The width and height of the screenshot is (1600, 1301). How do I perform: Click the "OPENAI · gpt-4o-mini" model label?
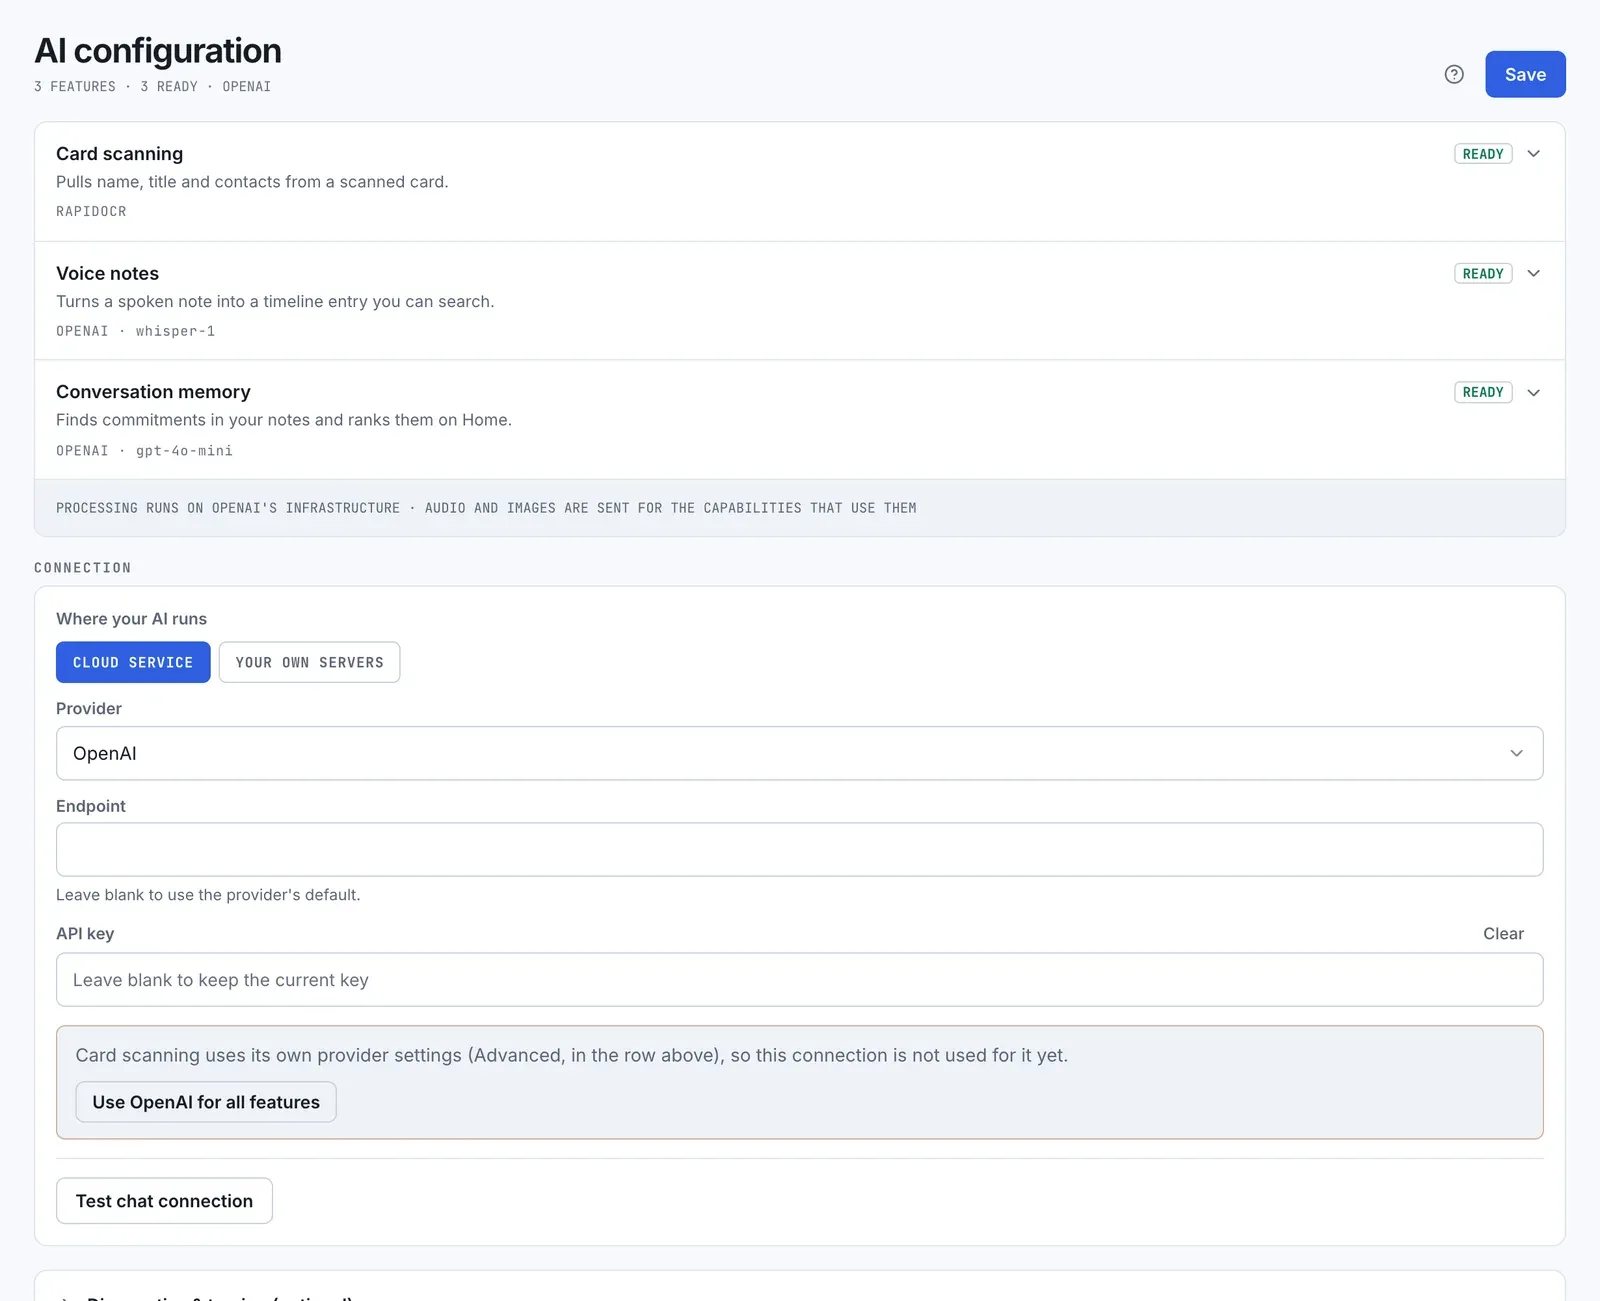tap(144, 451)
